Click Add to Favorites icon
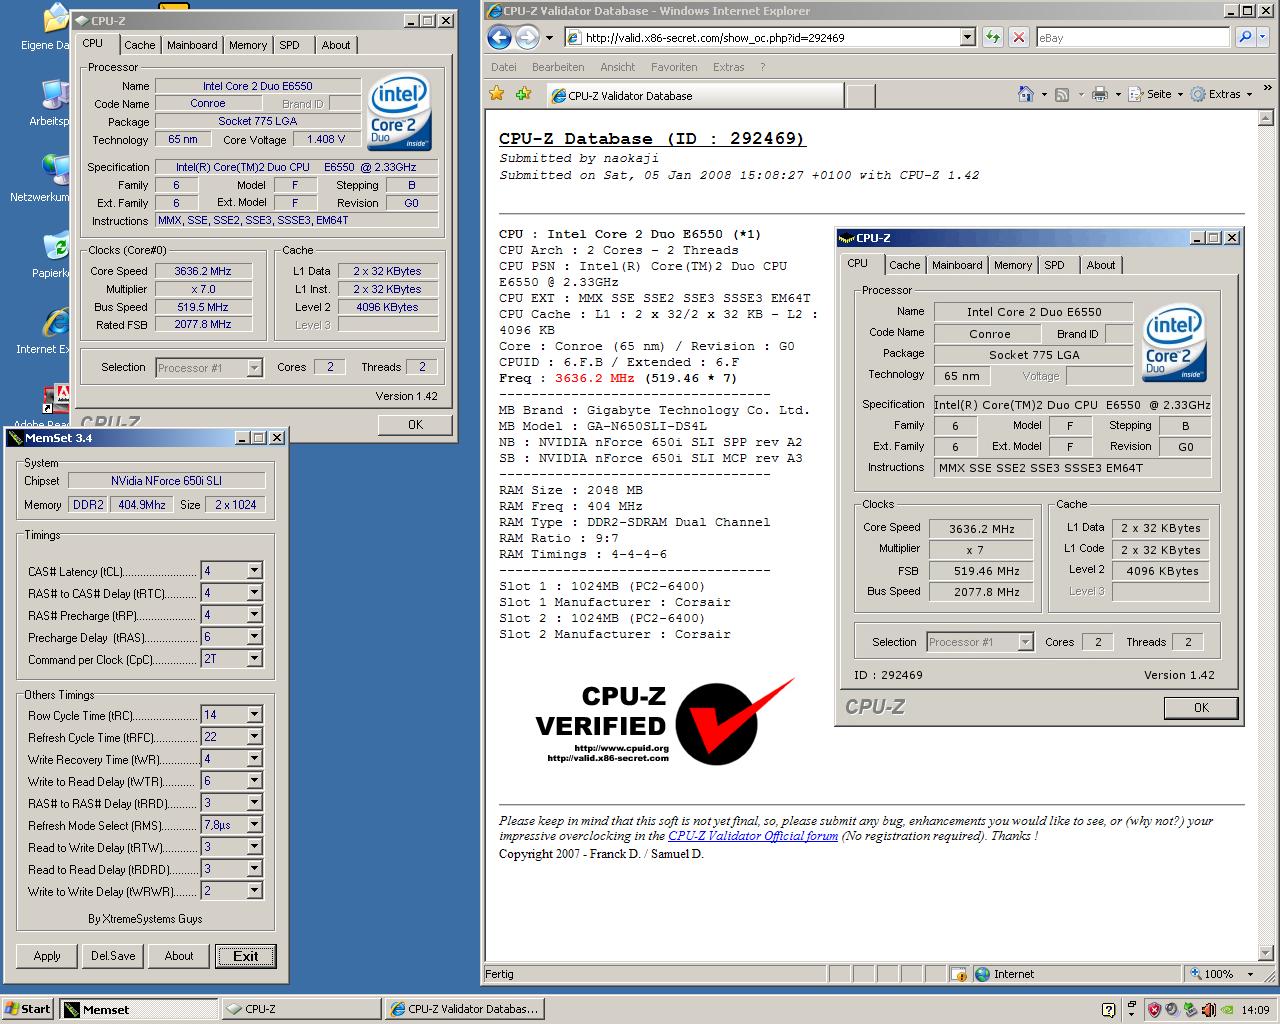Viewport: 1280px width, 1024px height. point(523,94)
